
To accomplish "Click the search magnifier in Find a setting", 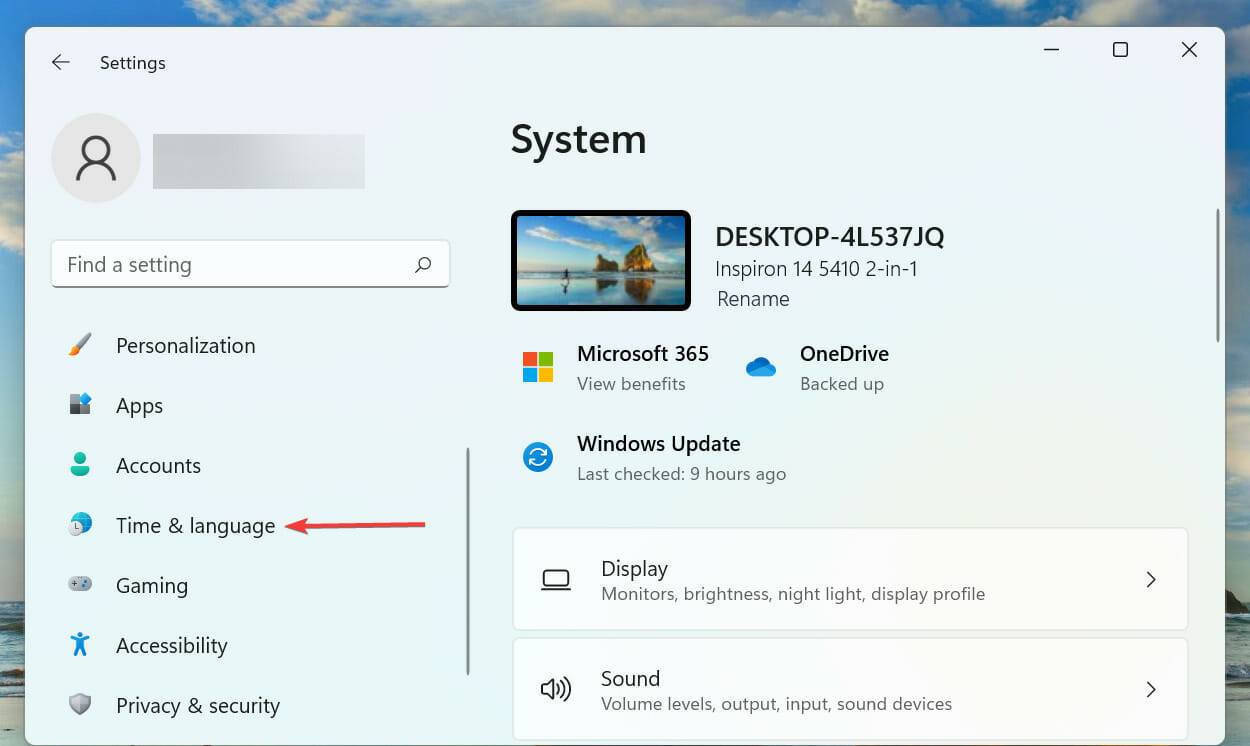I will (x=423, y=264).
